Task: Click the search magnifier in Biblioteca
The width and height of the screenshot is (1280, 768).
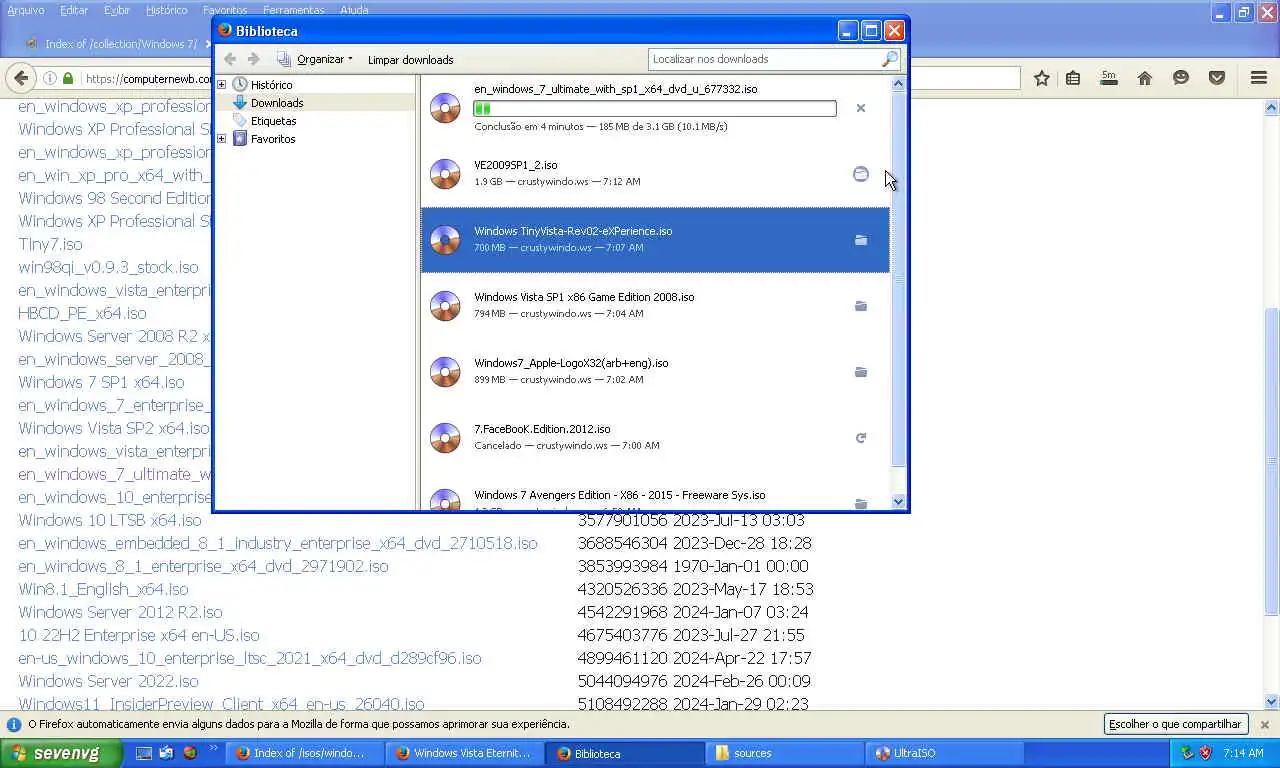Action: [x=889, y=59]
